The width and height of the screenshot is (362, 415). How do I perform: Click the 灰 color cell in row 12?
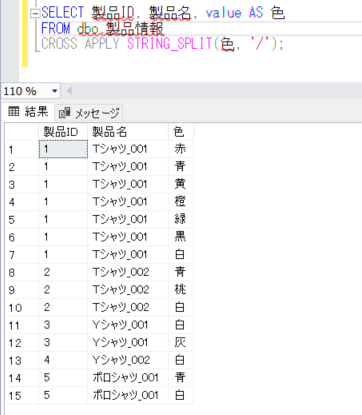[180, 343]
